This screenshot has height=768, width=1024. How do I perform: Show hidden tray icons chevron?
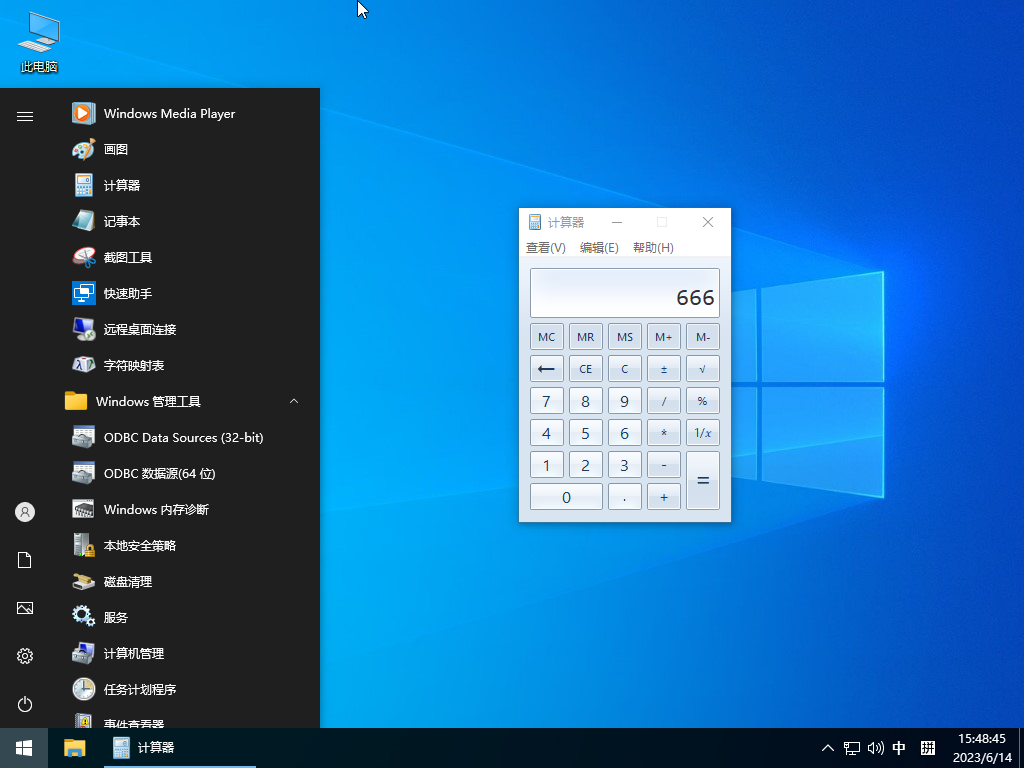[827, 748]
